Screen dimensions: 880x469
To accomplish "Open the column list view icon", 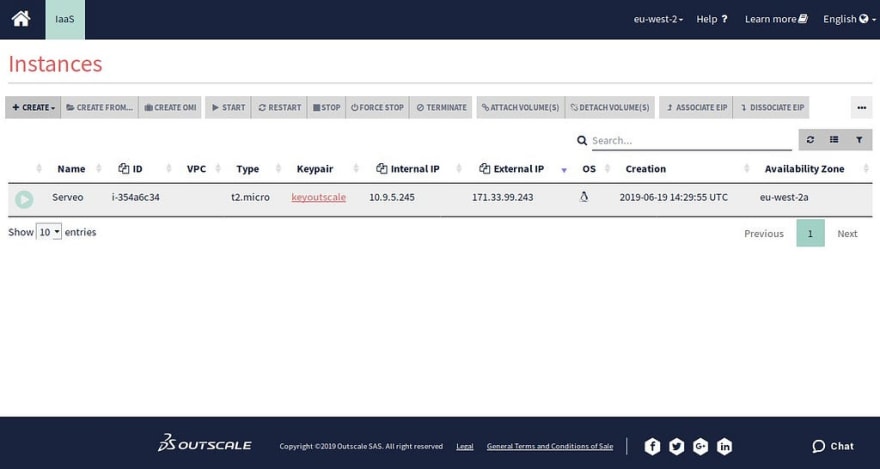I will point(834,140).
